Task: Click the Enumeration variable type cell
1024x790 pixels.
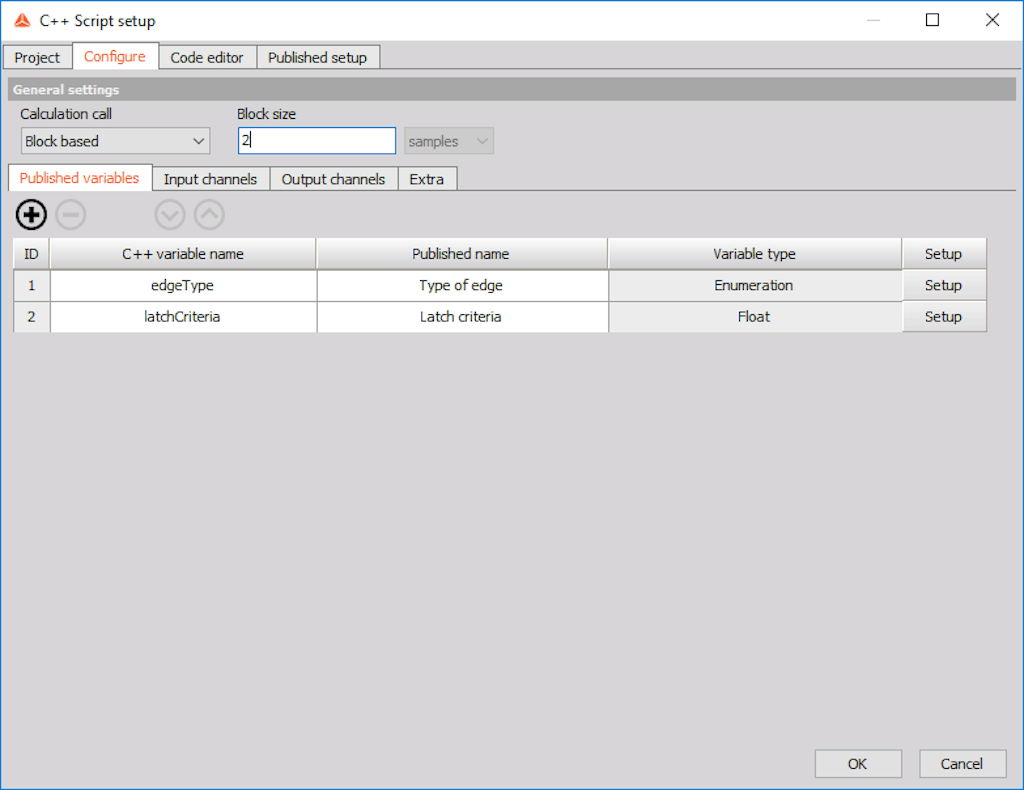Action: (x=754, y=285)
